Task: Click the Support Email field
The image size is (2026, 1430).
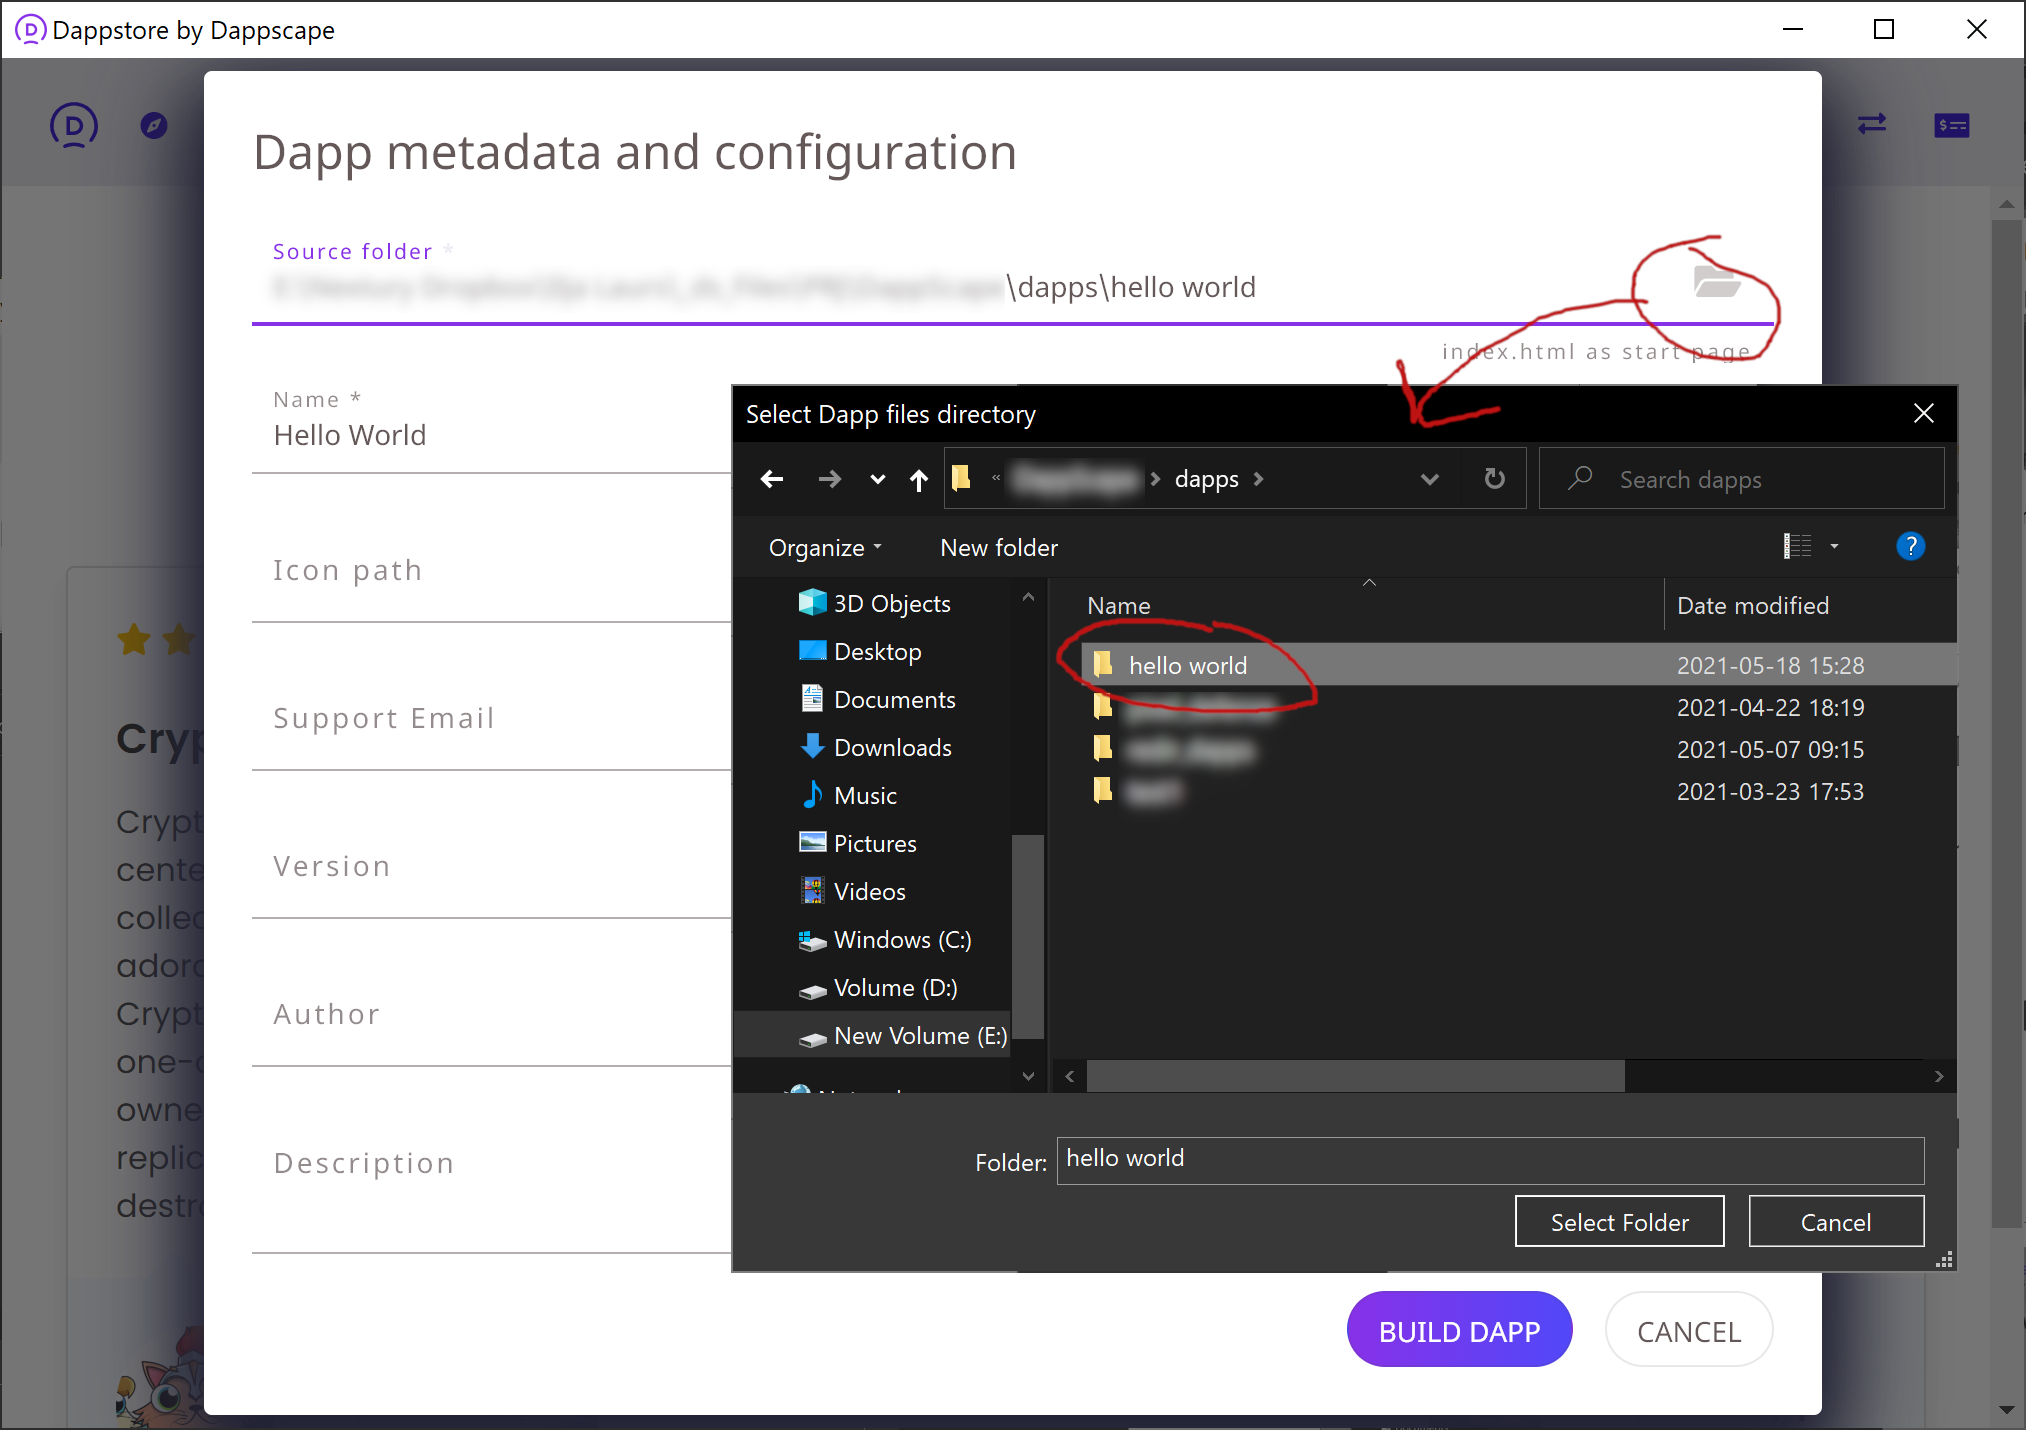Action: tap(491, 719)
